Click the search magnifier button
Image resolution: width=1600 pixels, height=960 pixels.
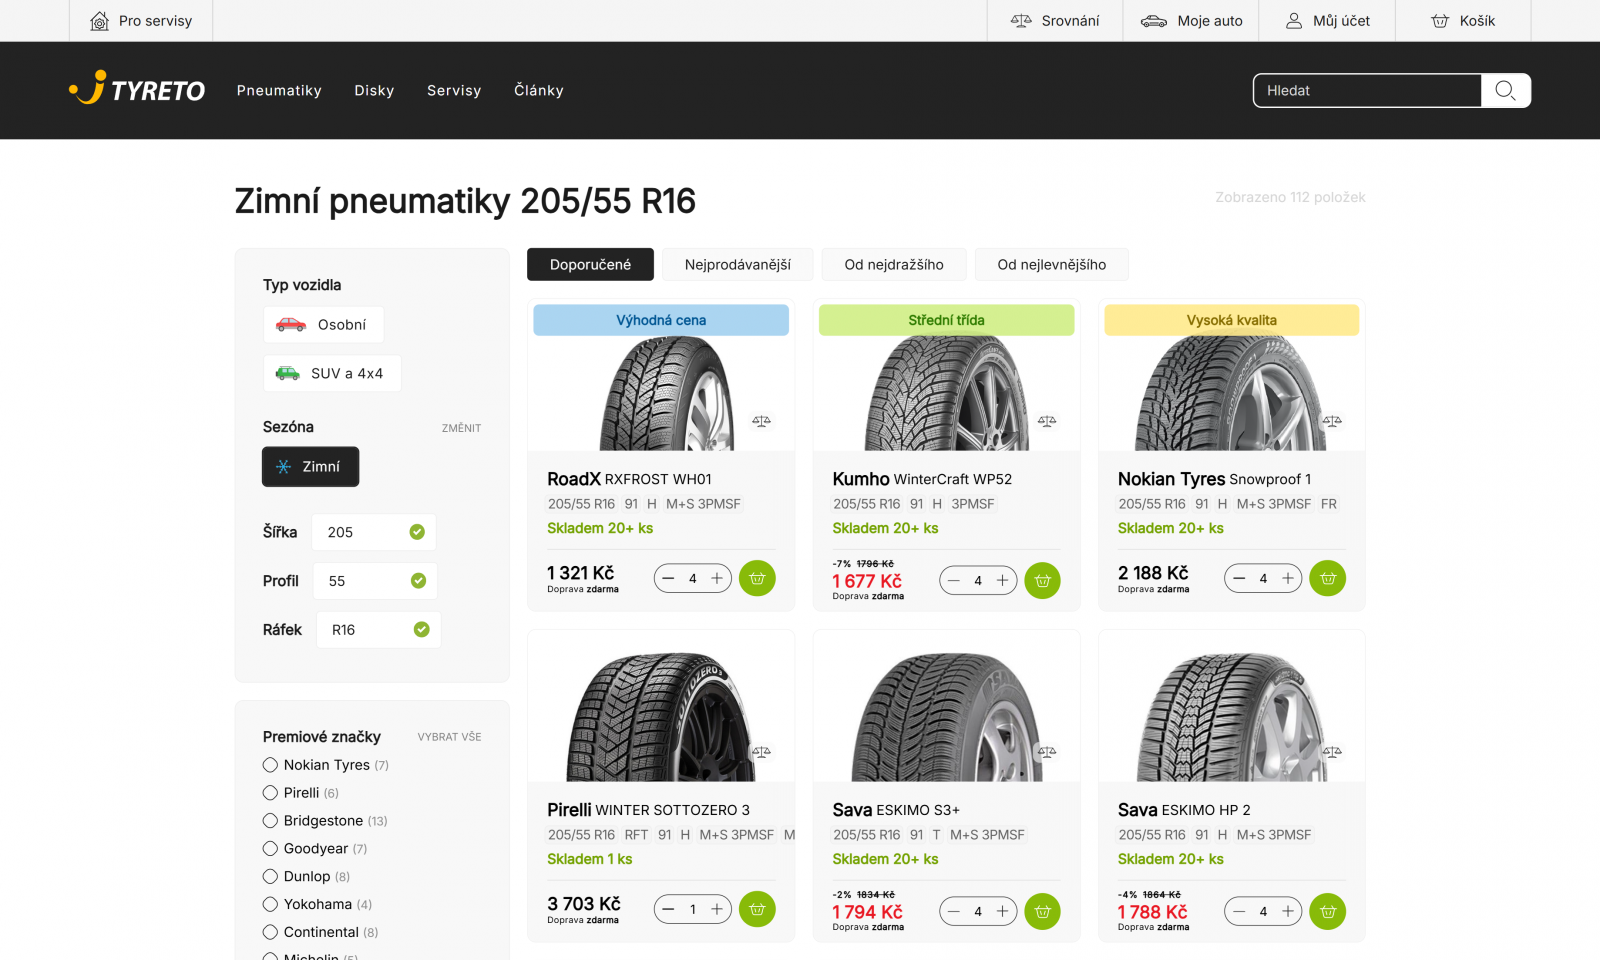1505,90
